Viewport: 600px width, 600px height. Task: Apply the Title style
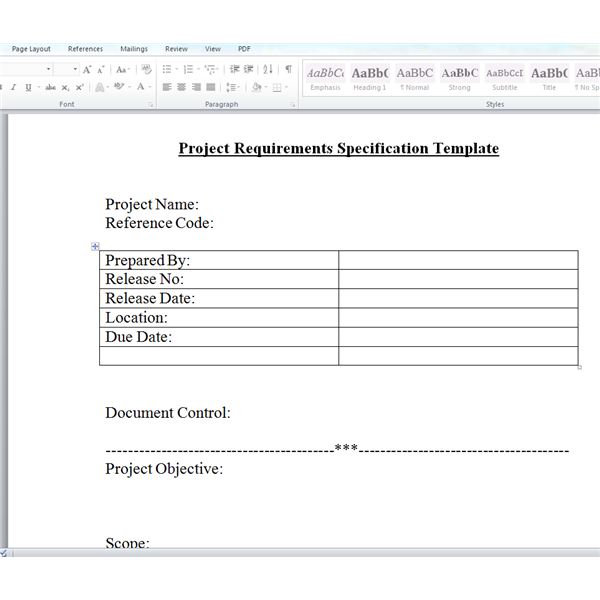pyautogui.click(x=549, y=78)
